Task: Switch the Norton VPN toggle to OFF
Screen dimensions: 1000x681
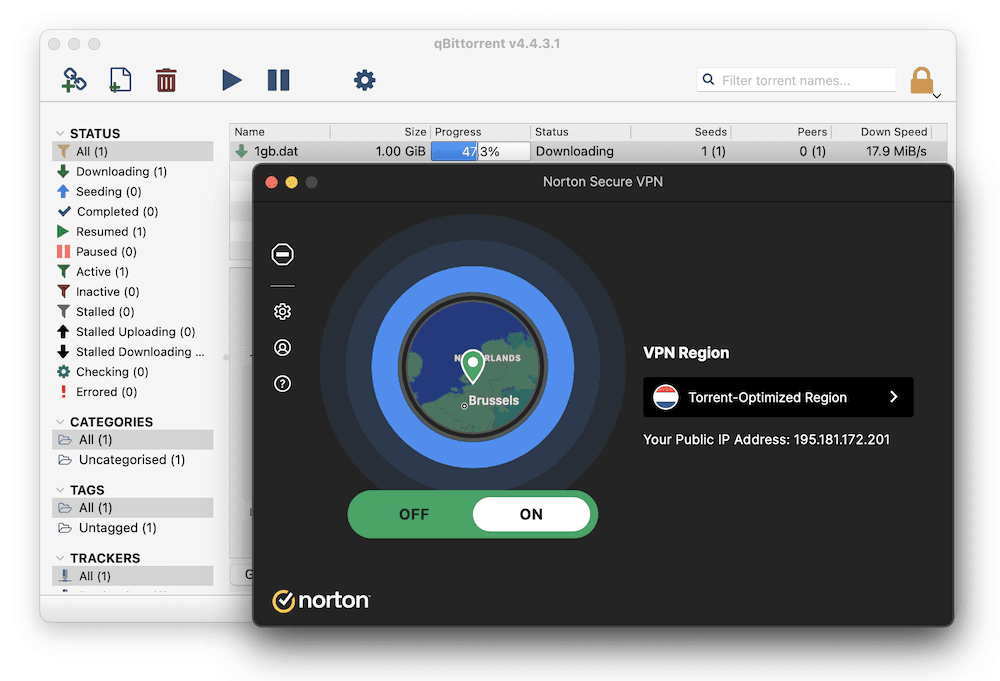Action: pyautogui.click(x=413, y=514)
